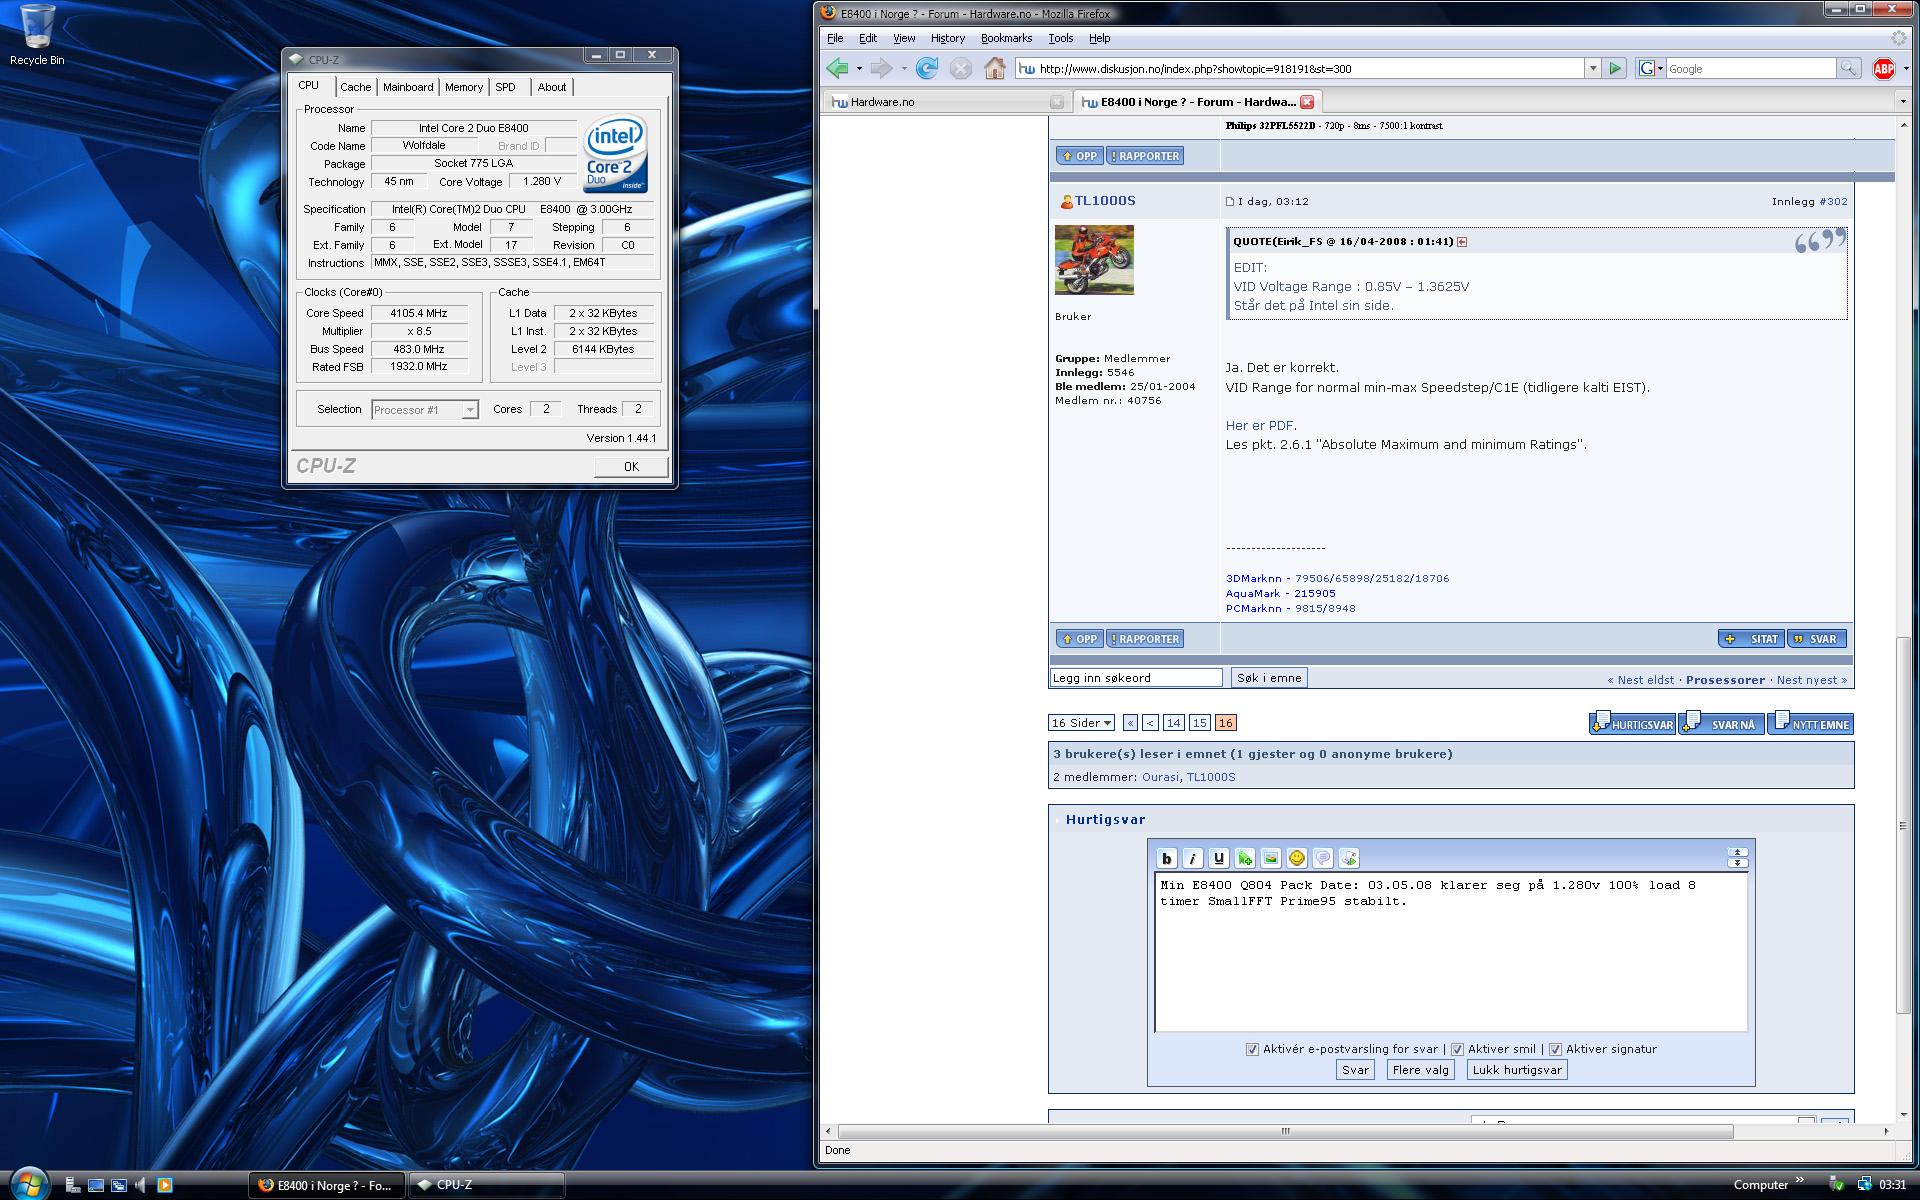Screen dimensions: 1920x1200
Task: Click the page vertical scrollbar thumb
Action: (1903, 826)
